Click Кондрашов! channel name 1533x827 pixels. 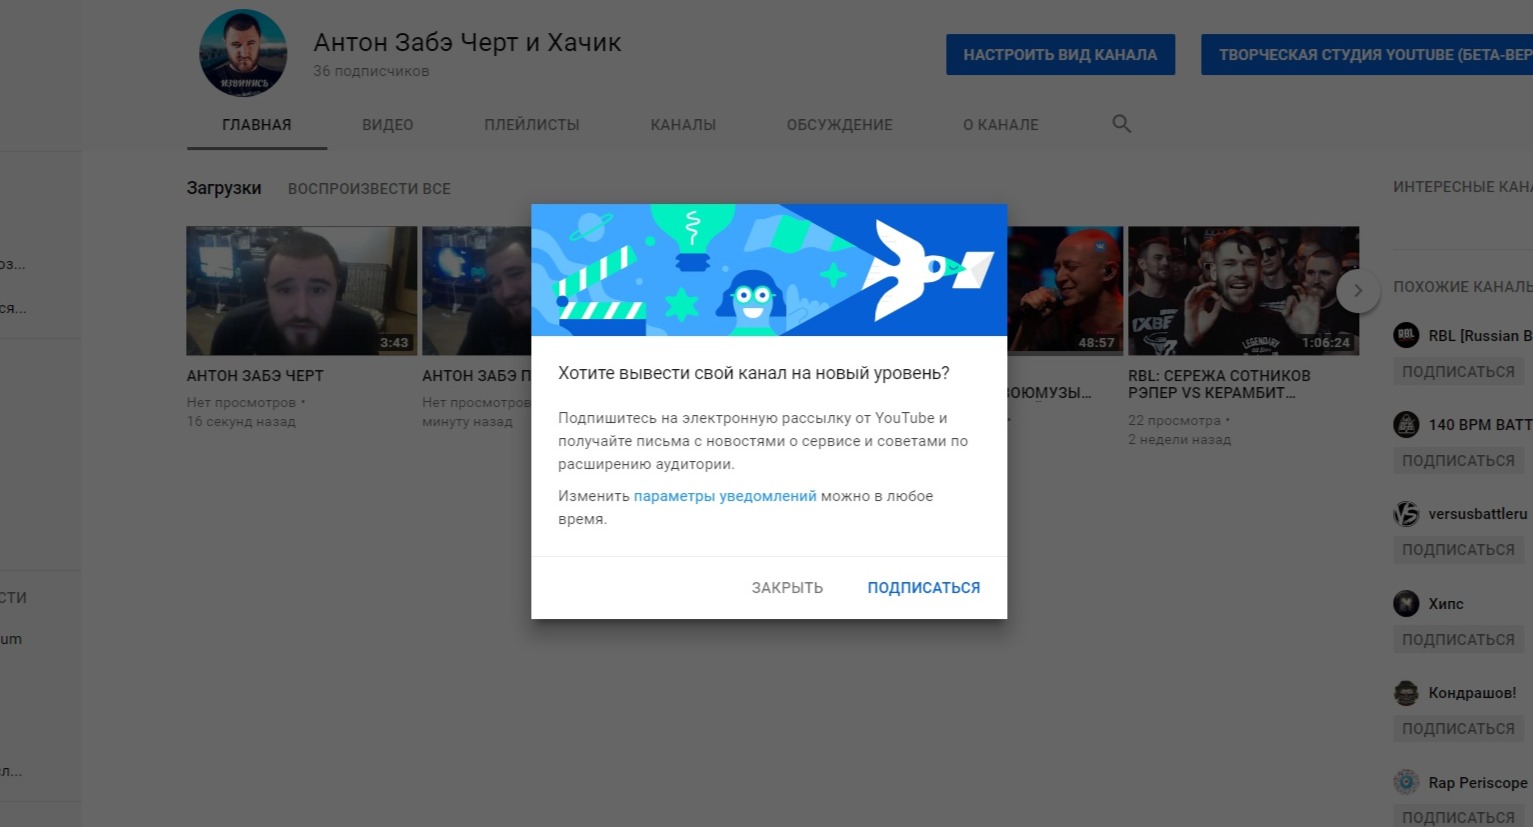pos(1472,693)
